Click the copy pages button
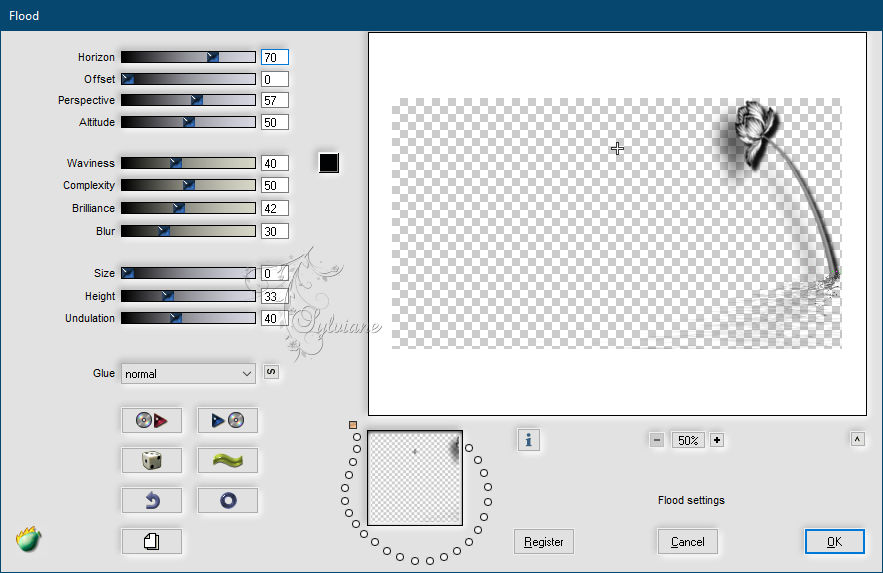883x573 pixels. [x=151, y=541]
